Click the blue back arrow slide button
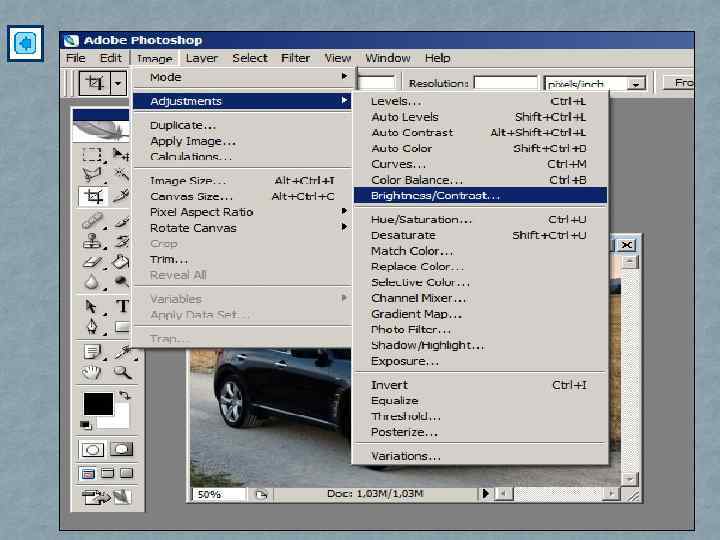The height and width of the screenshot is (540, 720). pyautogui.click(x=25, y=44)
